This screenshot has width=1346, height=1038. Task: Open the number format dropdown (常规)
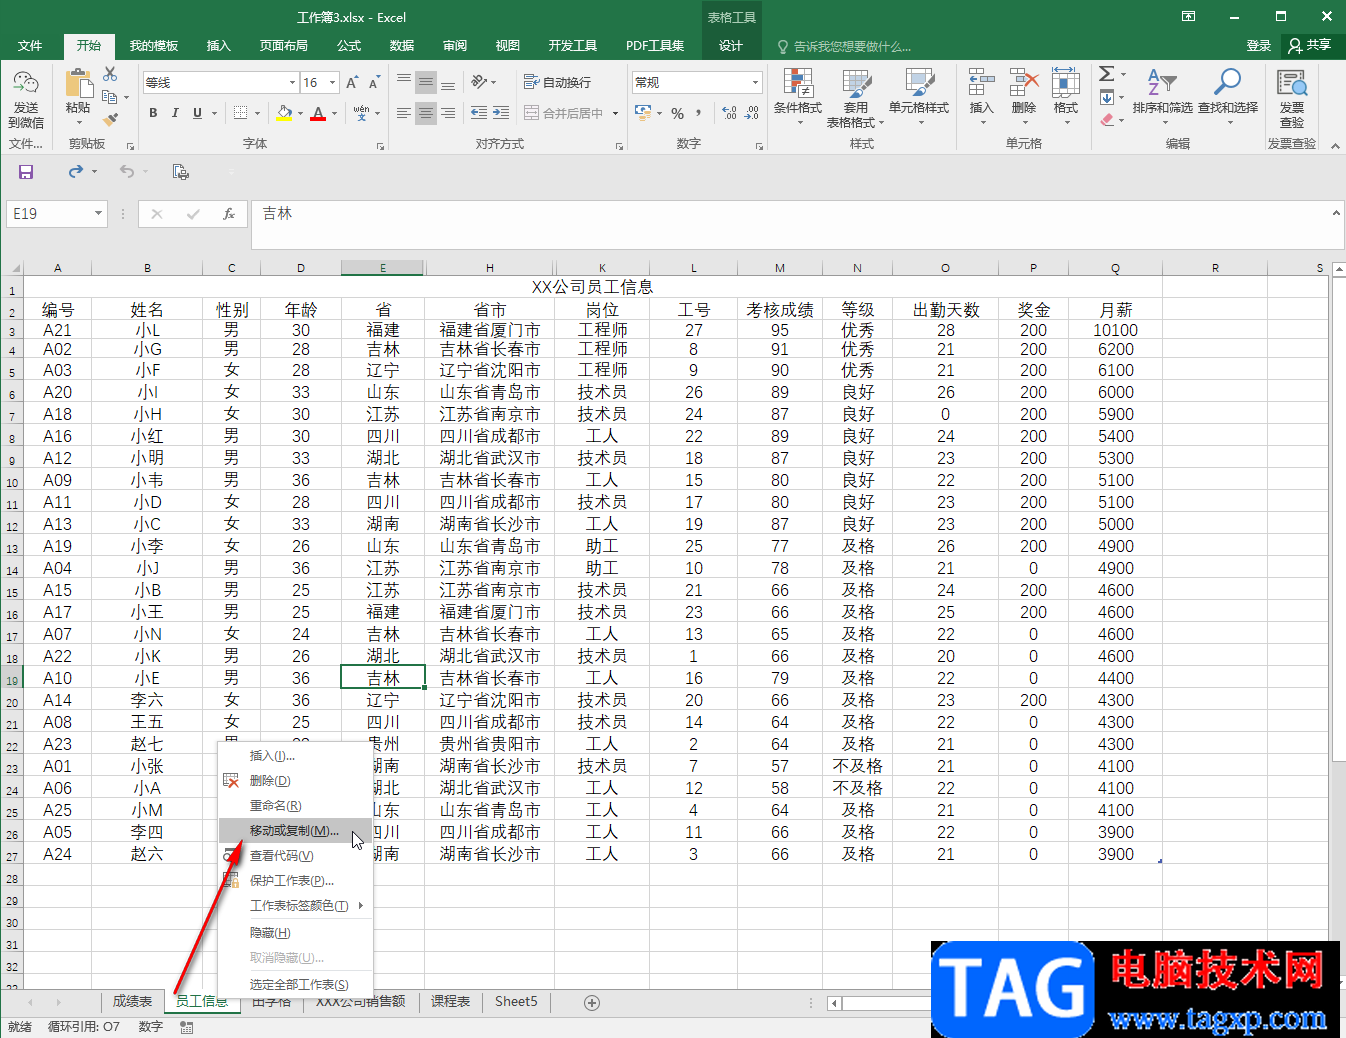(x=756, y=82)
